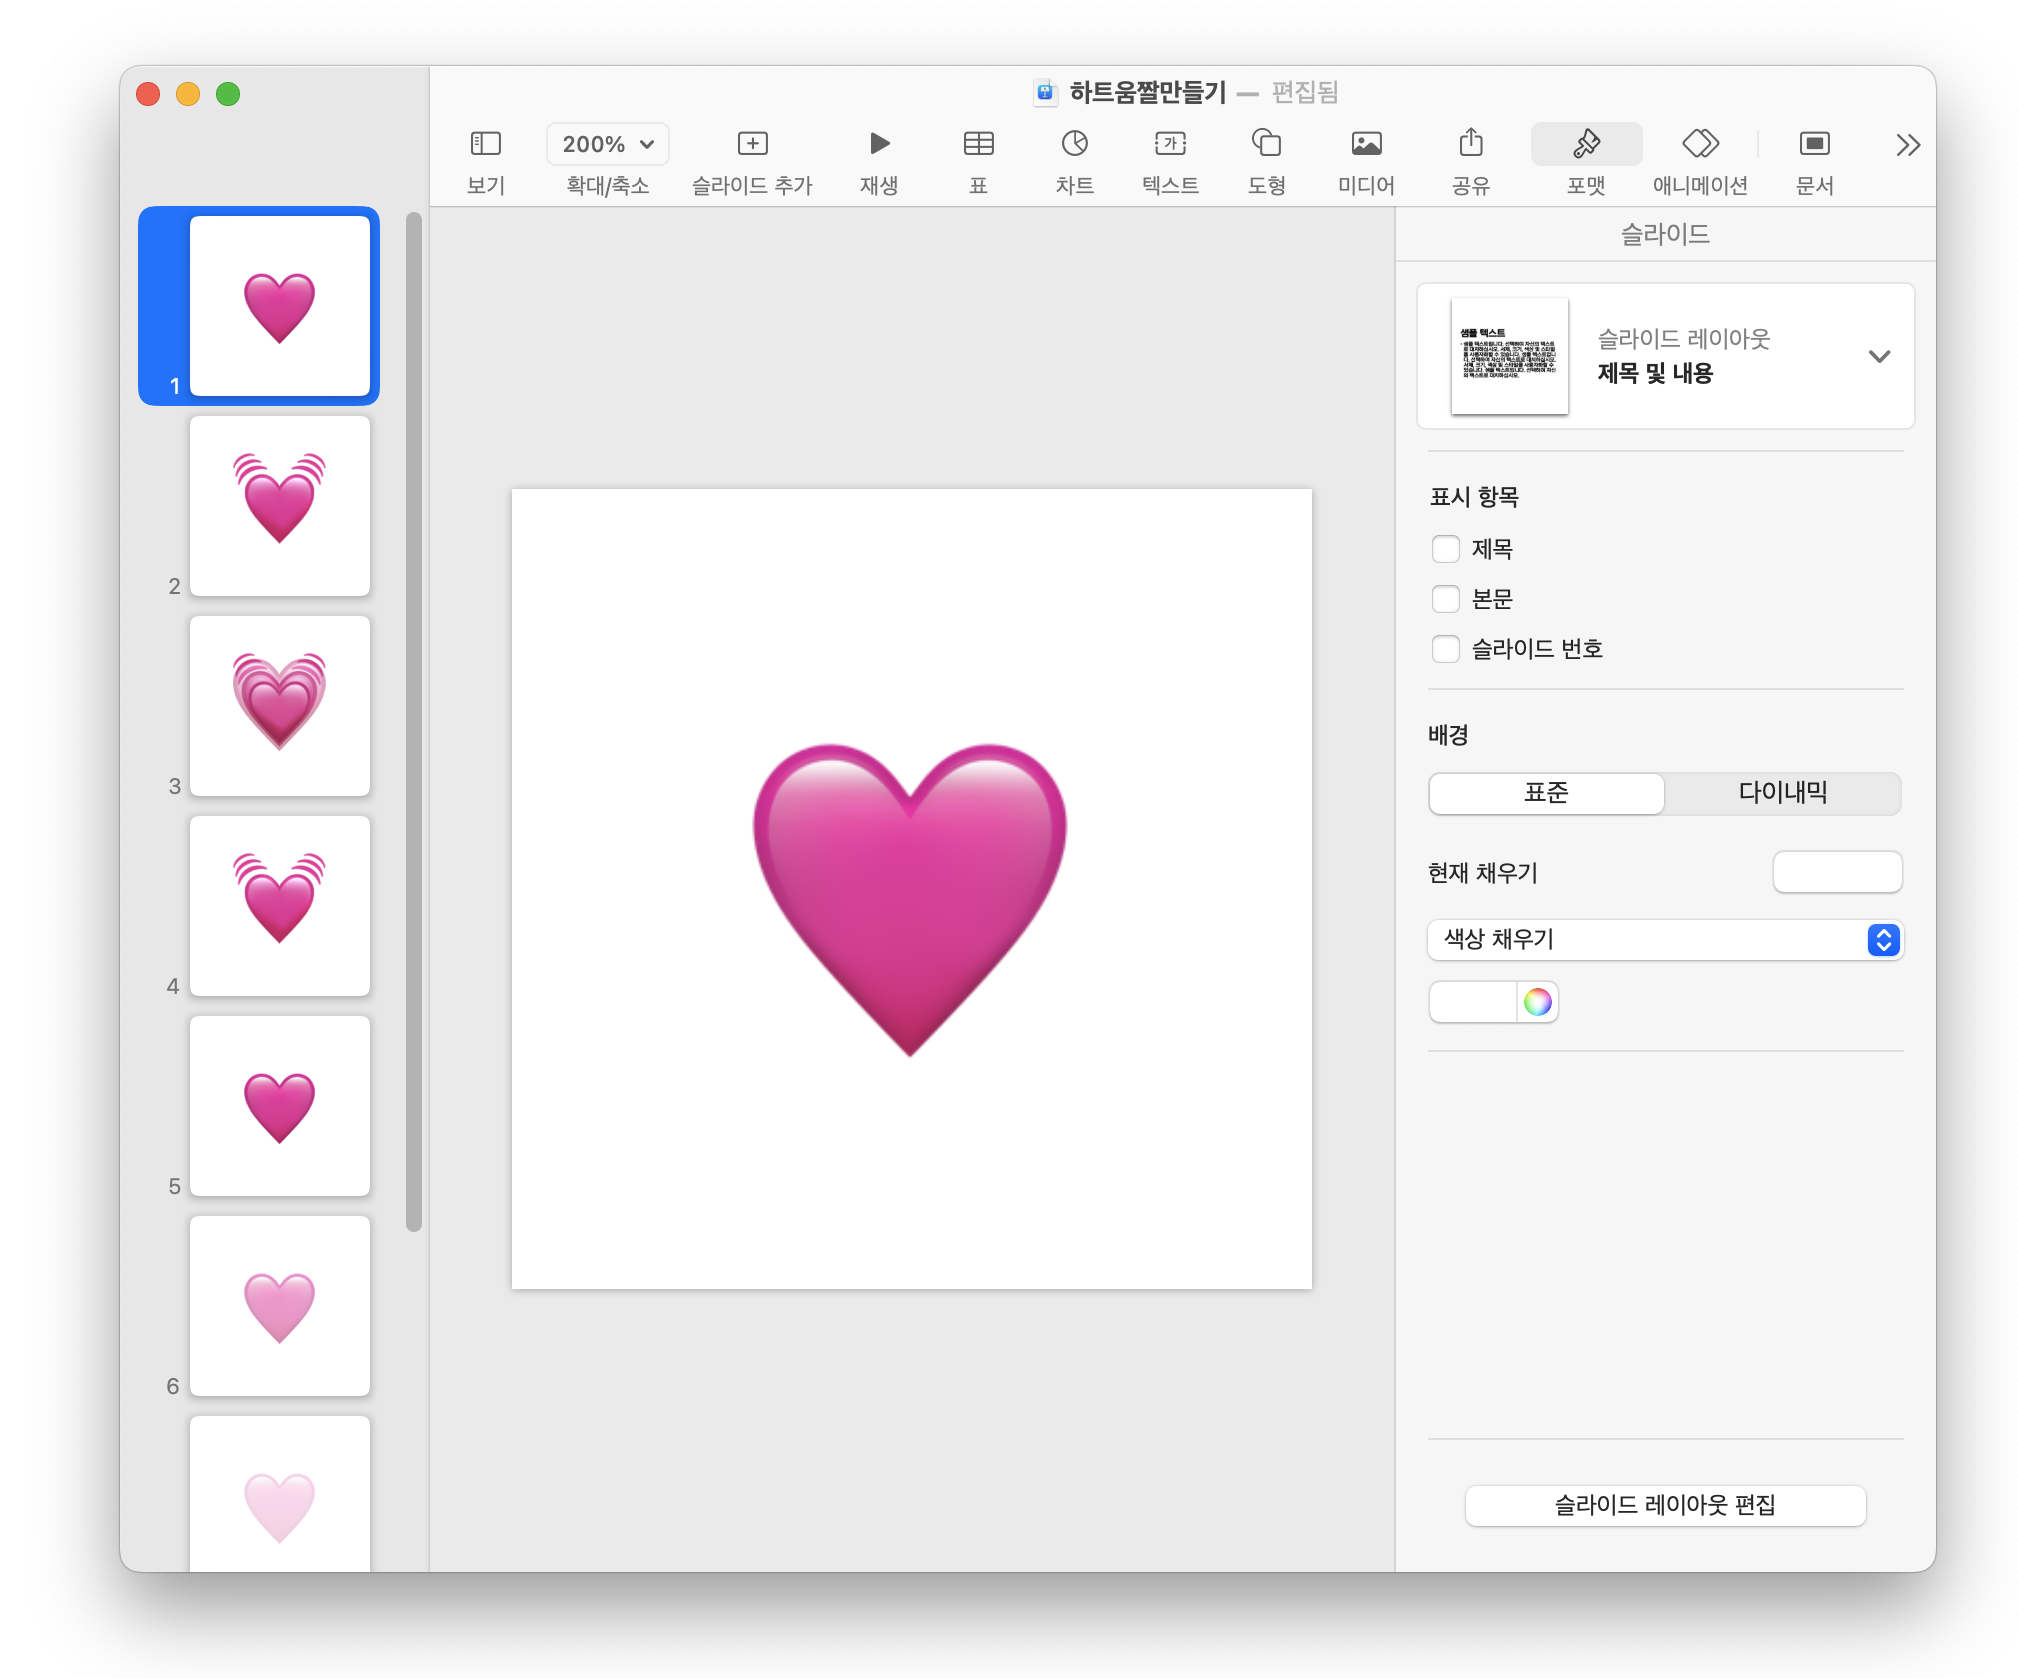Open the 도형 shapes icon

(x=1266, y=144)
